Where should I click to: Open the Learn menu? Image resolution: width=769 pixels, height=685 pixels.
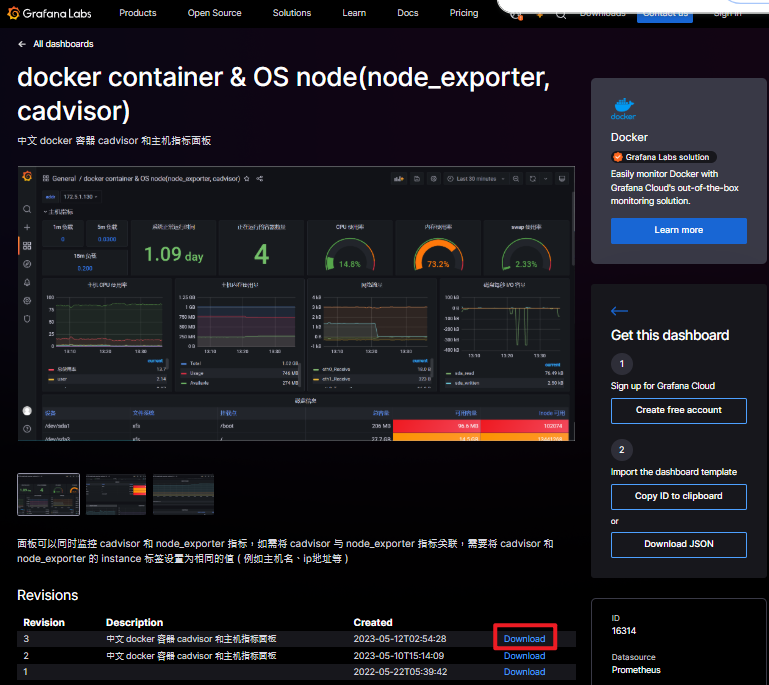coord(354,13)
